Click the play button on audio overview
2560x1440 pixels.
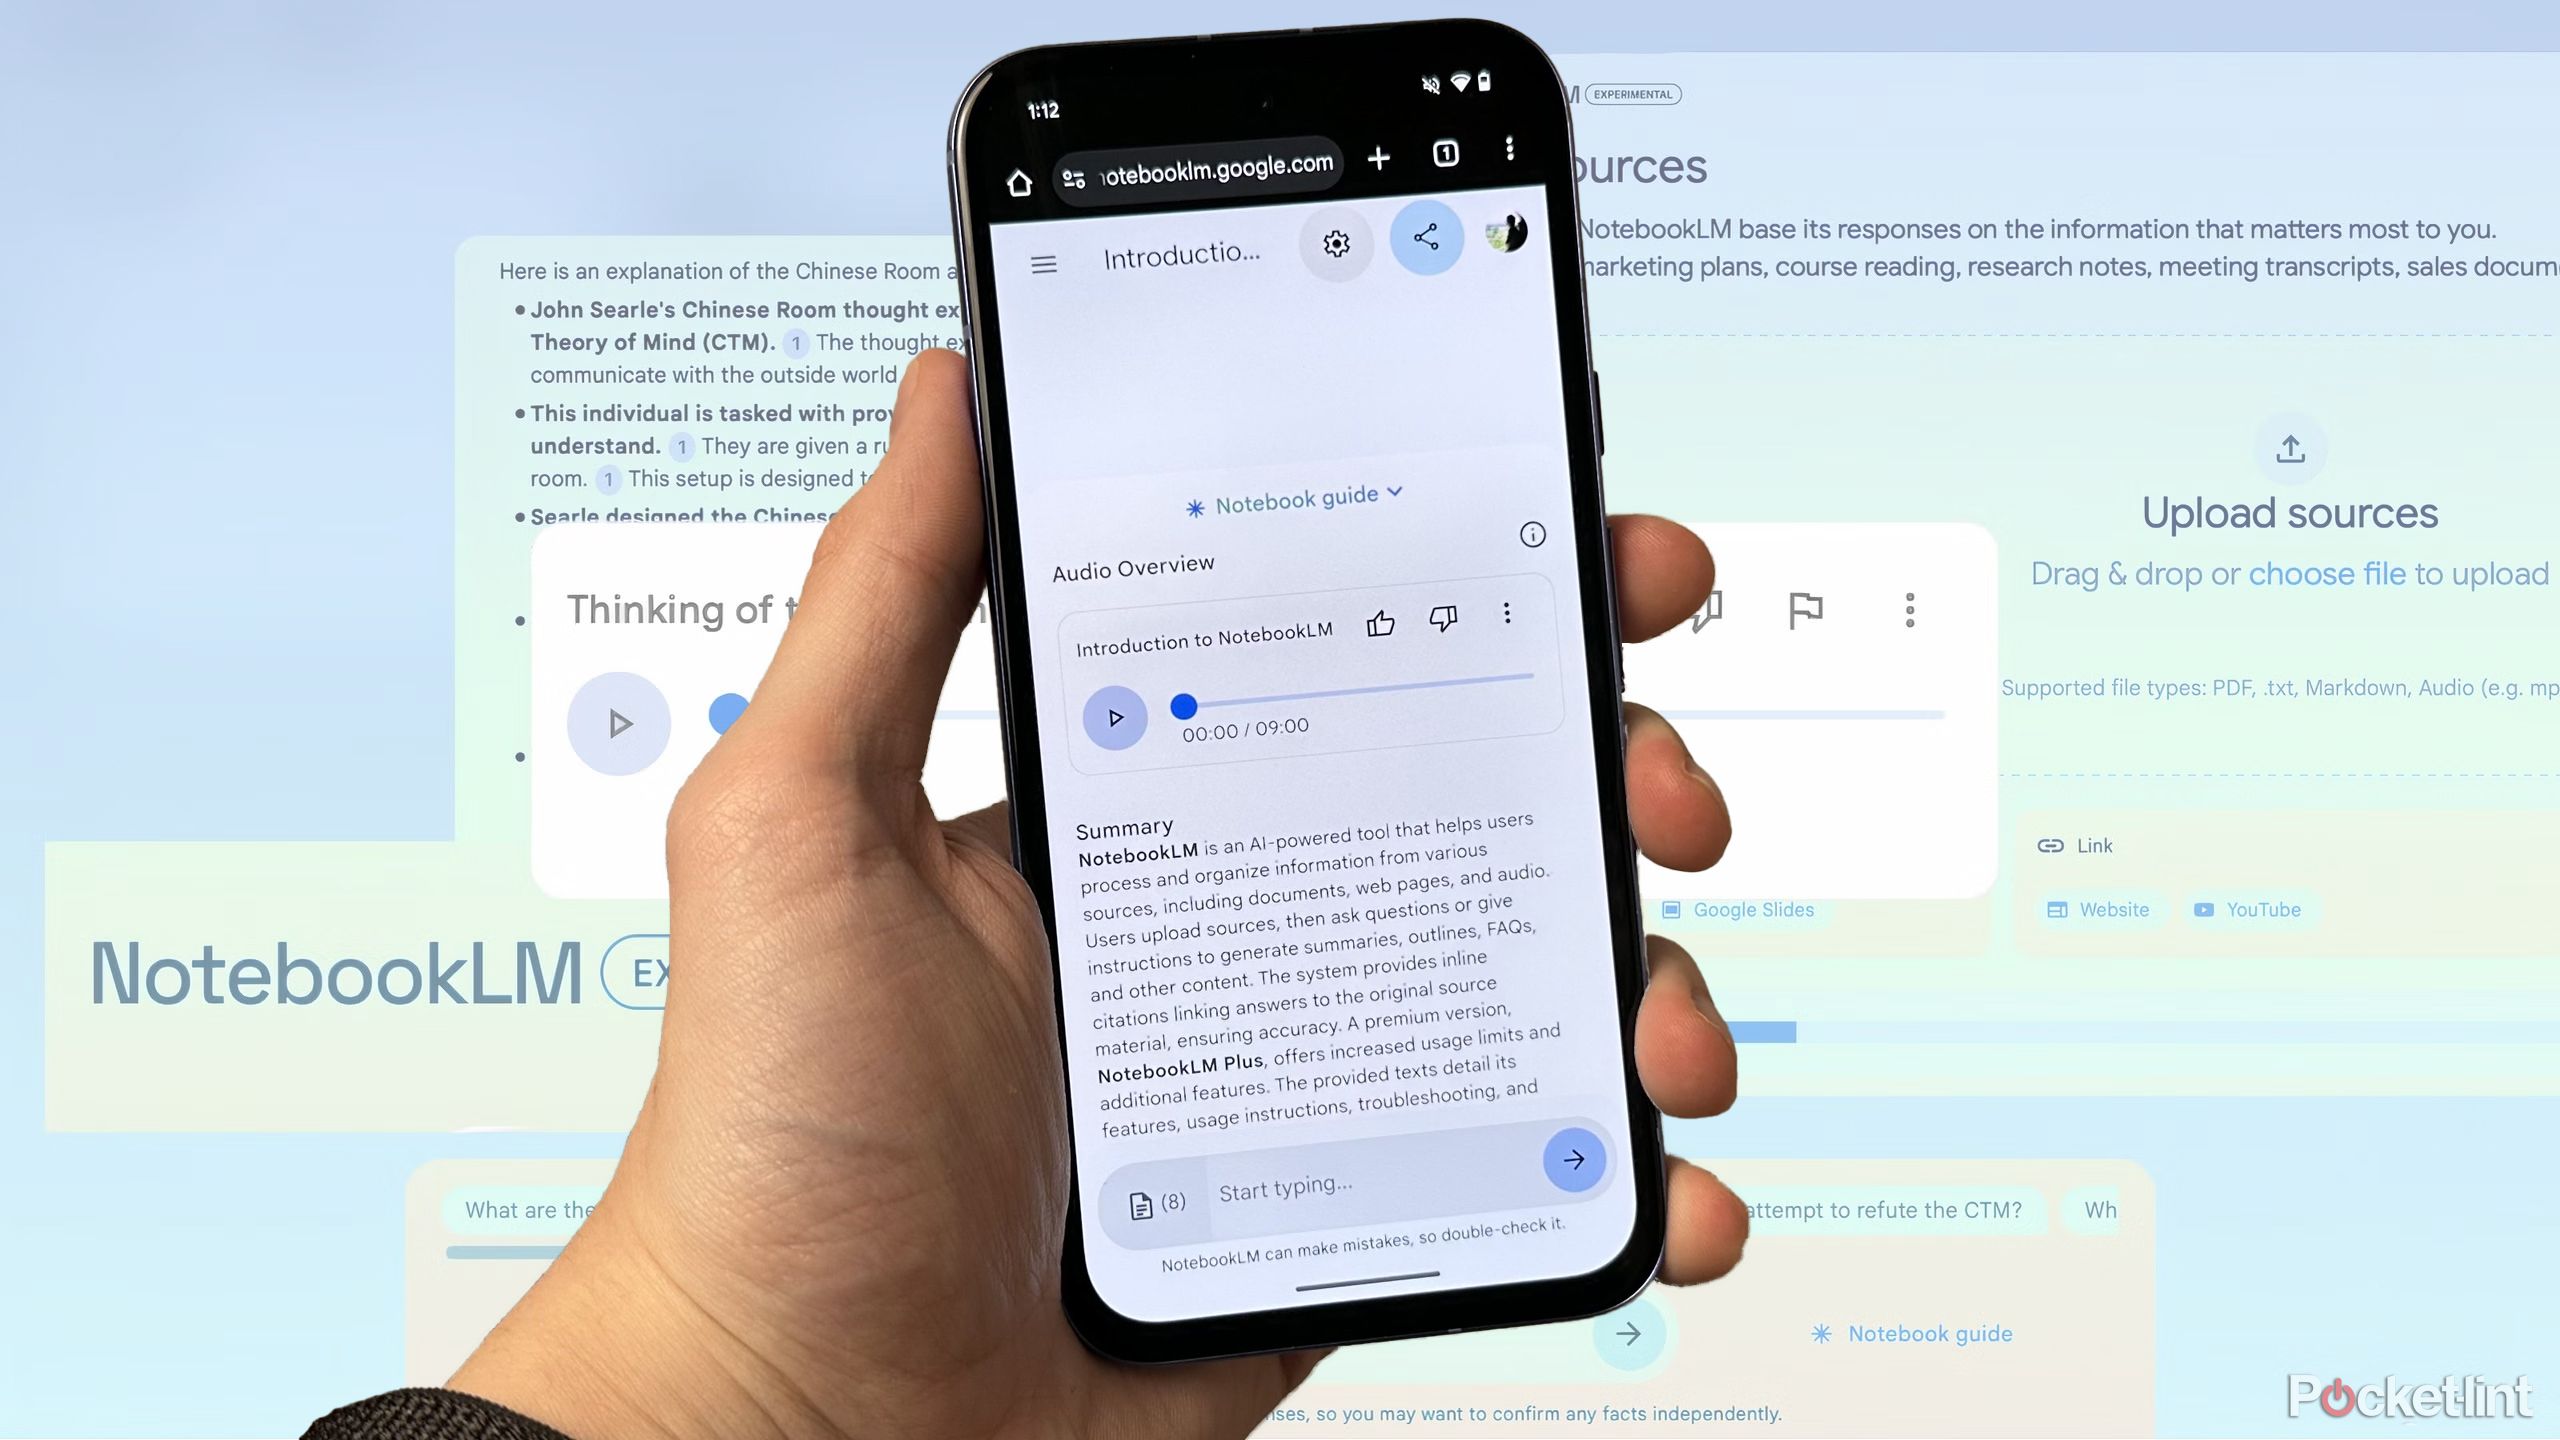(1115, 717)
